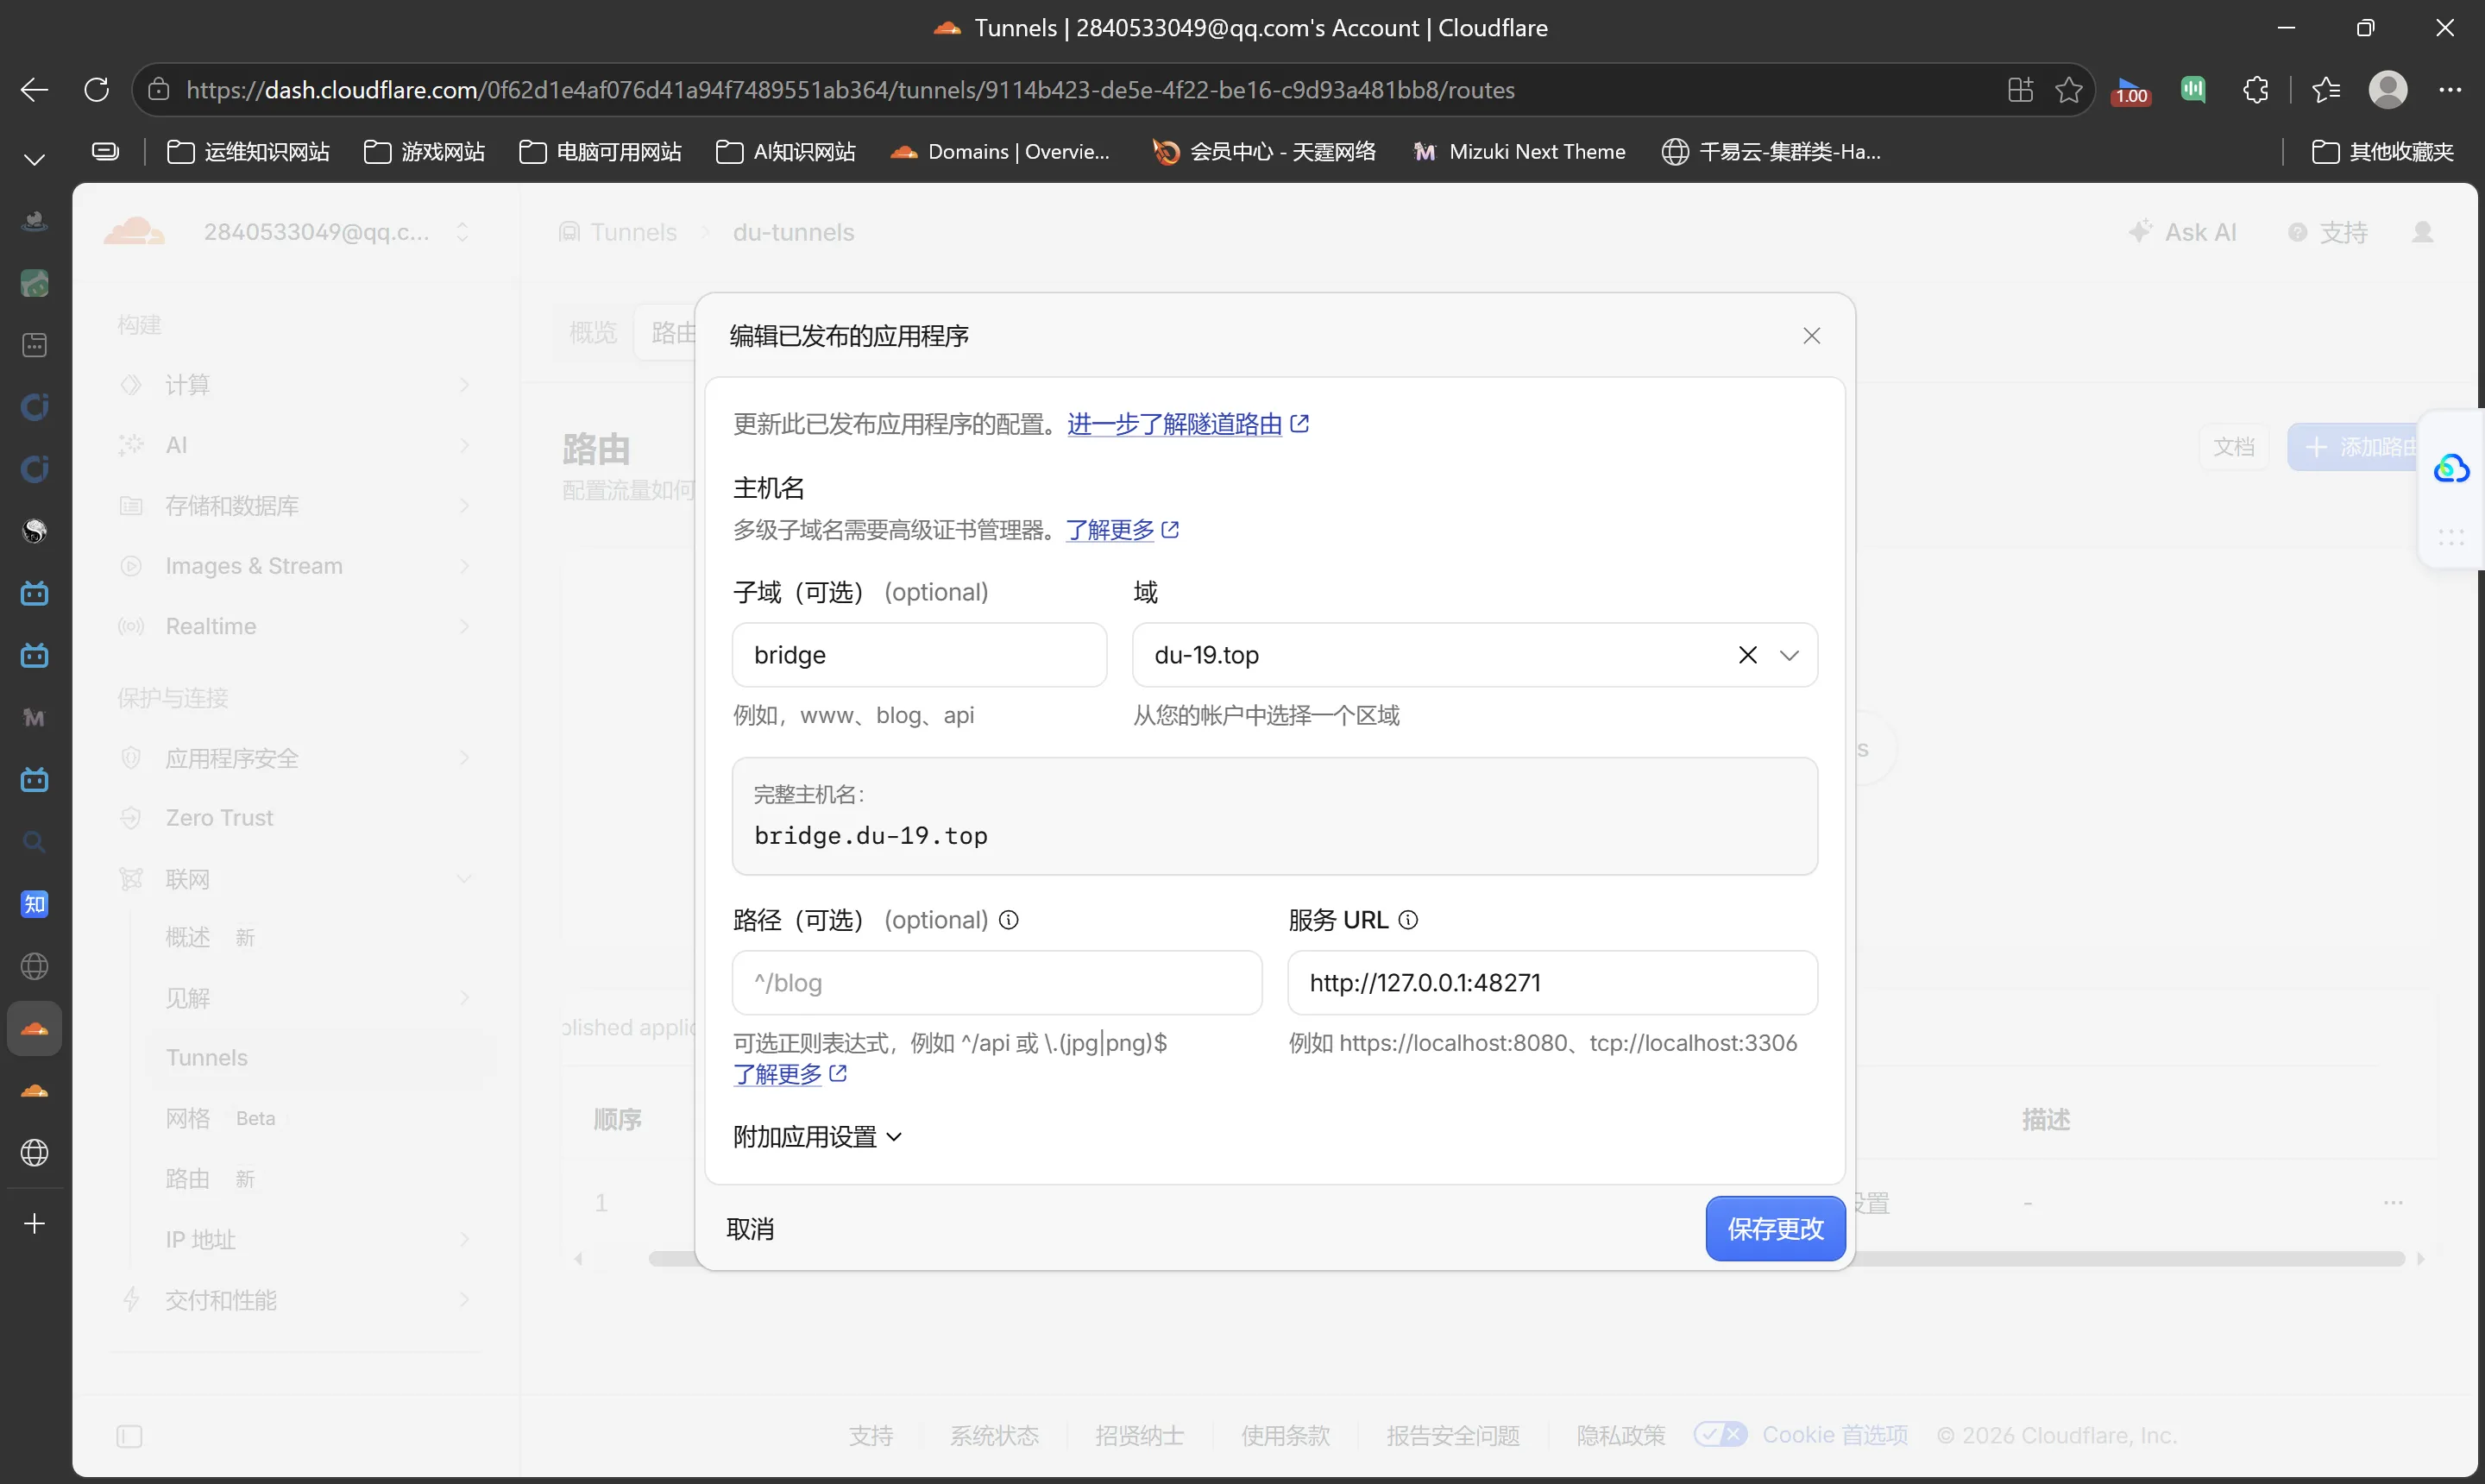
Task: Open the split screen icon in address bar
Action: click(2020, 90)
